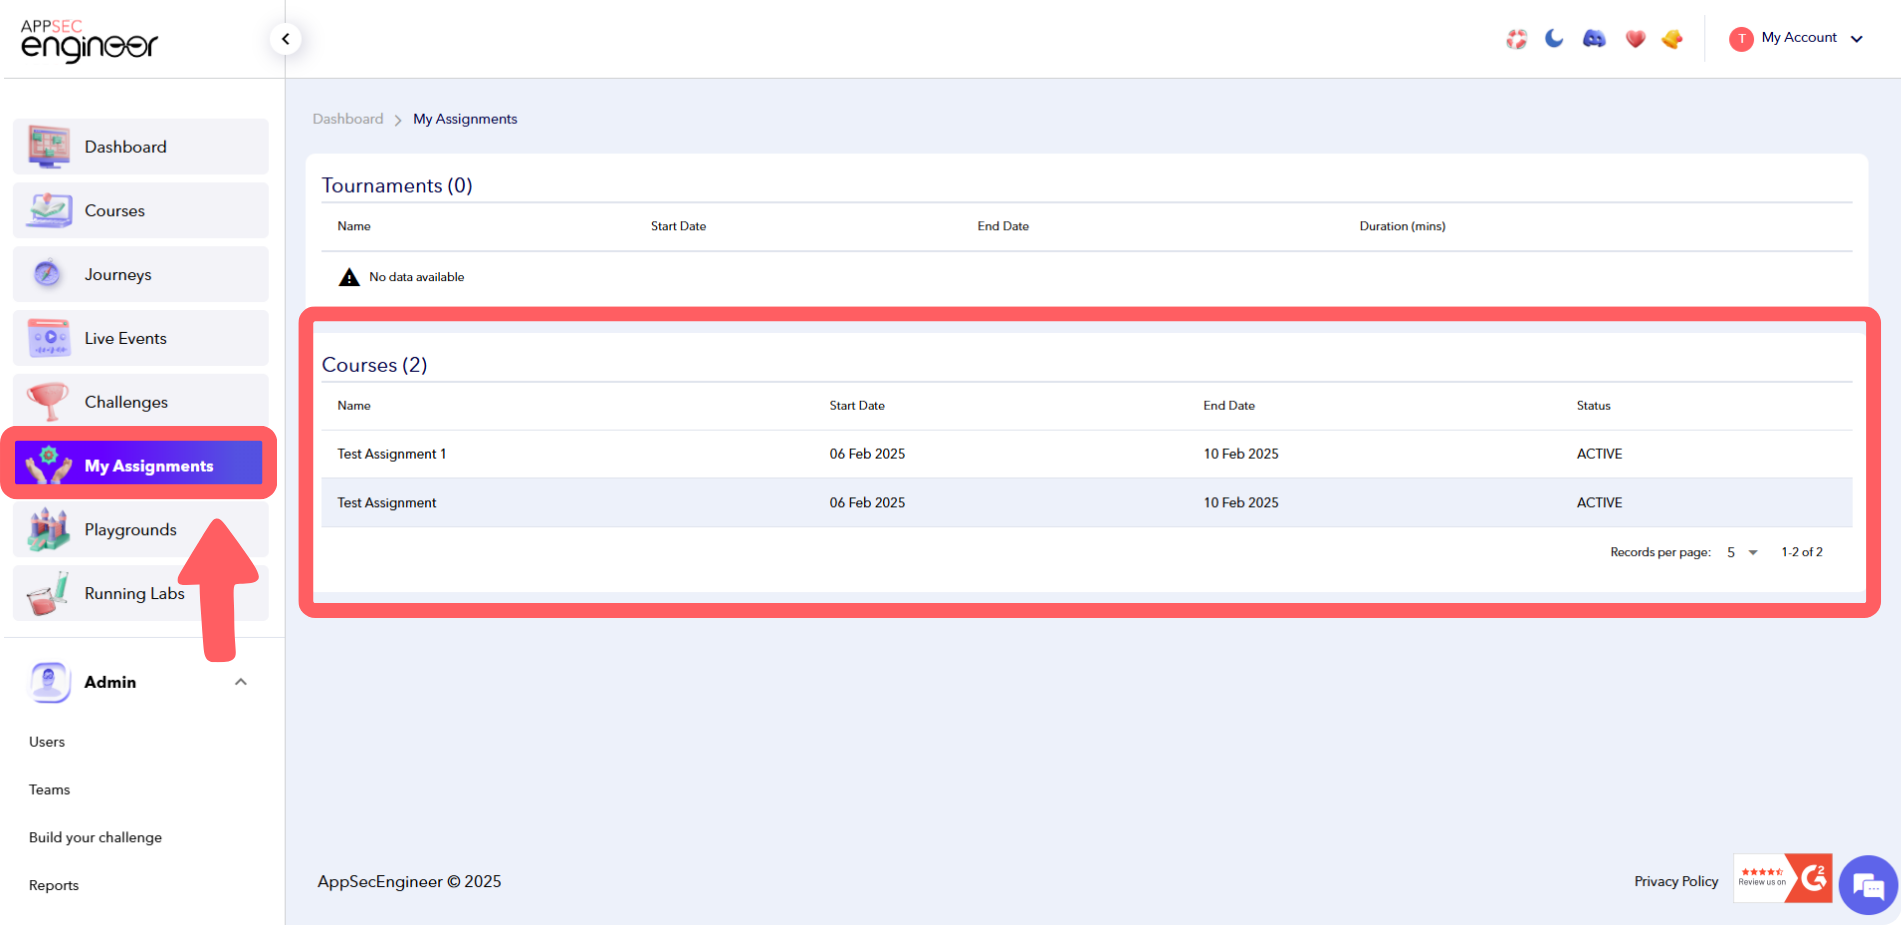This screenshot has height=925, width=1902.
Task: Select the Challenges trophy icon
Action: (x=46, y=401)
